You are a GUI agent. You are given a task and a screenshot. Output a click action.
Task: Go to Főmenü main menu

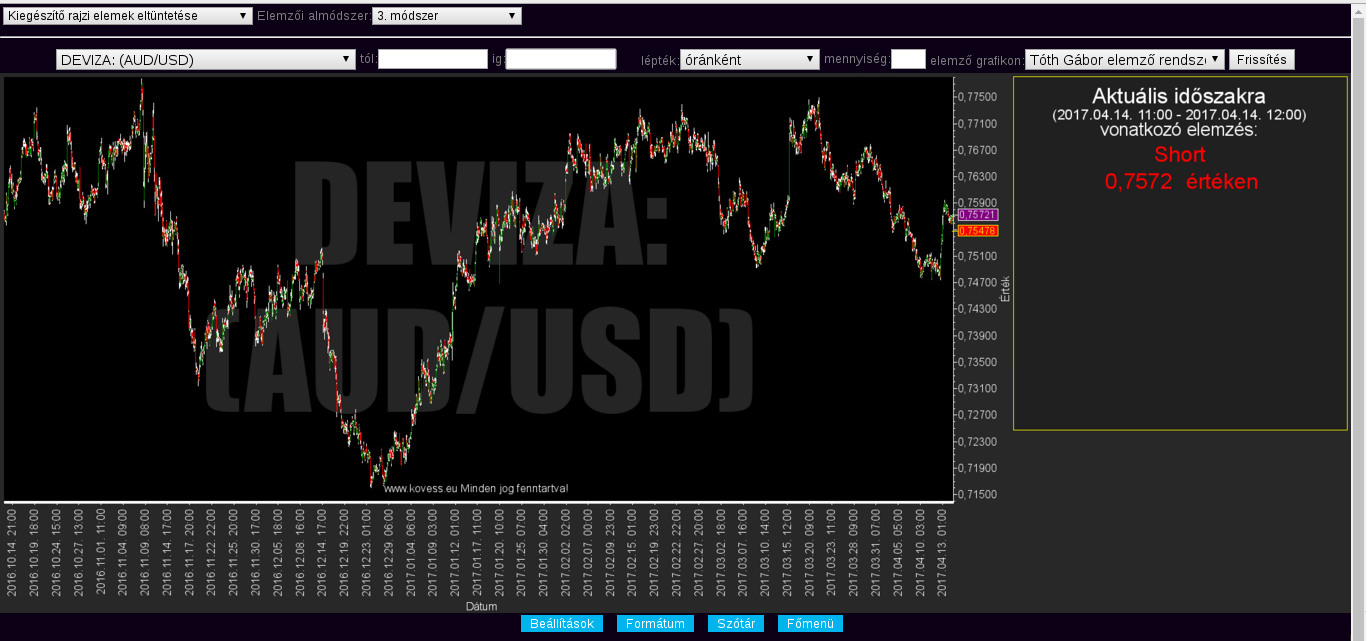click(810, 624)
